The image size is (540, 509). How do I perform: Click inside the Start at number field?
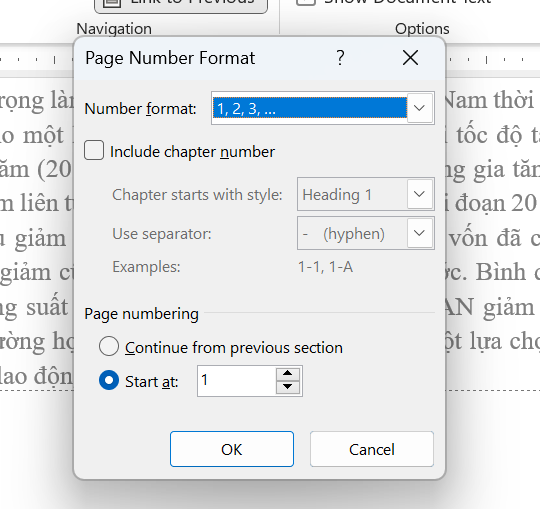[x=237, y=381]
